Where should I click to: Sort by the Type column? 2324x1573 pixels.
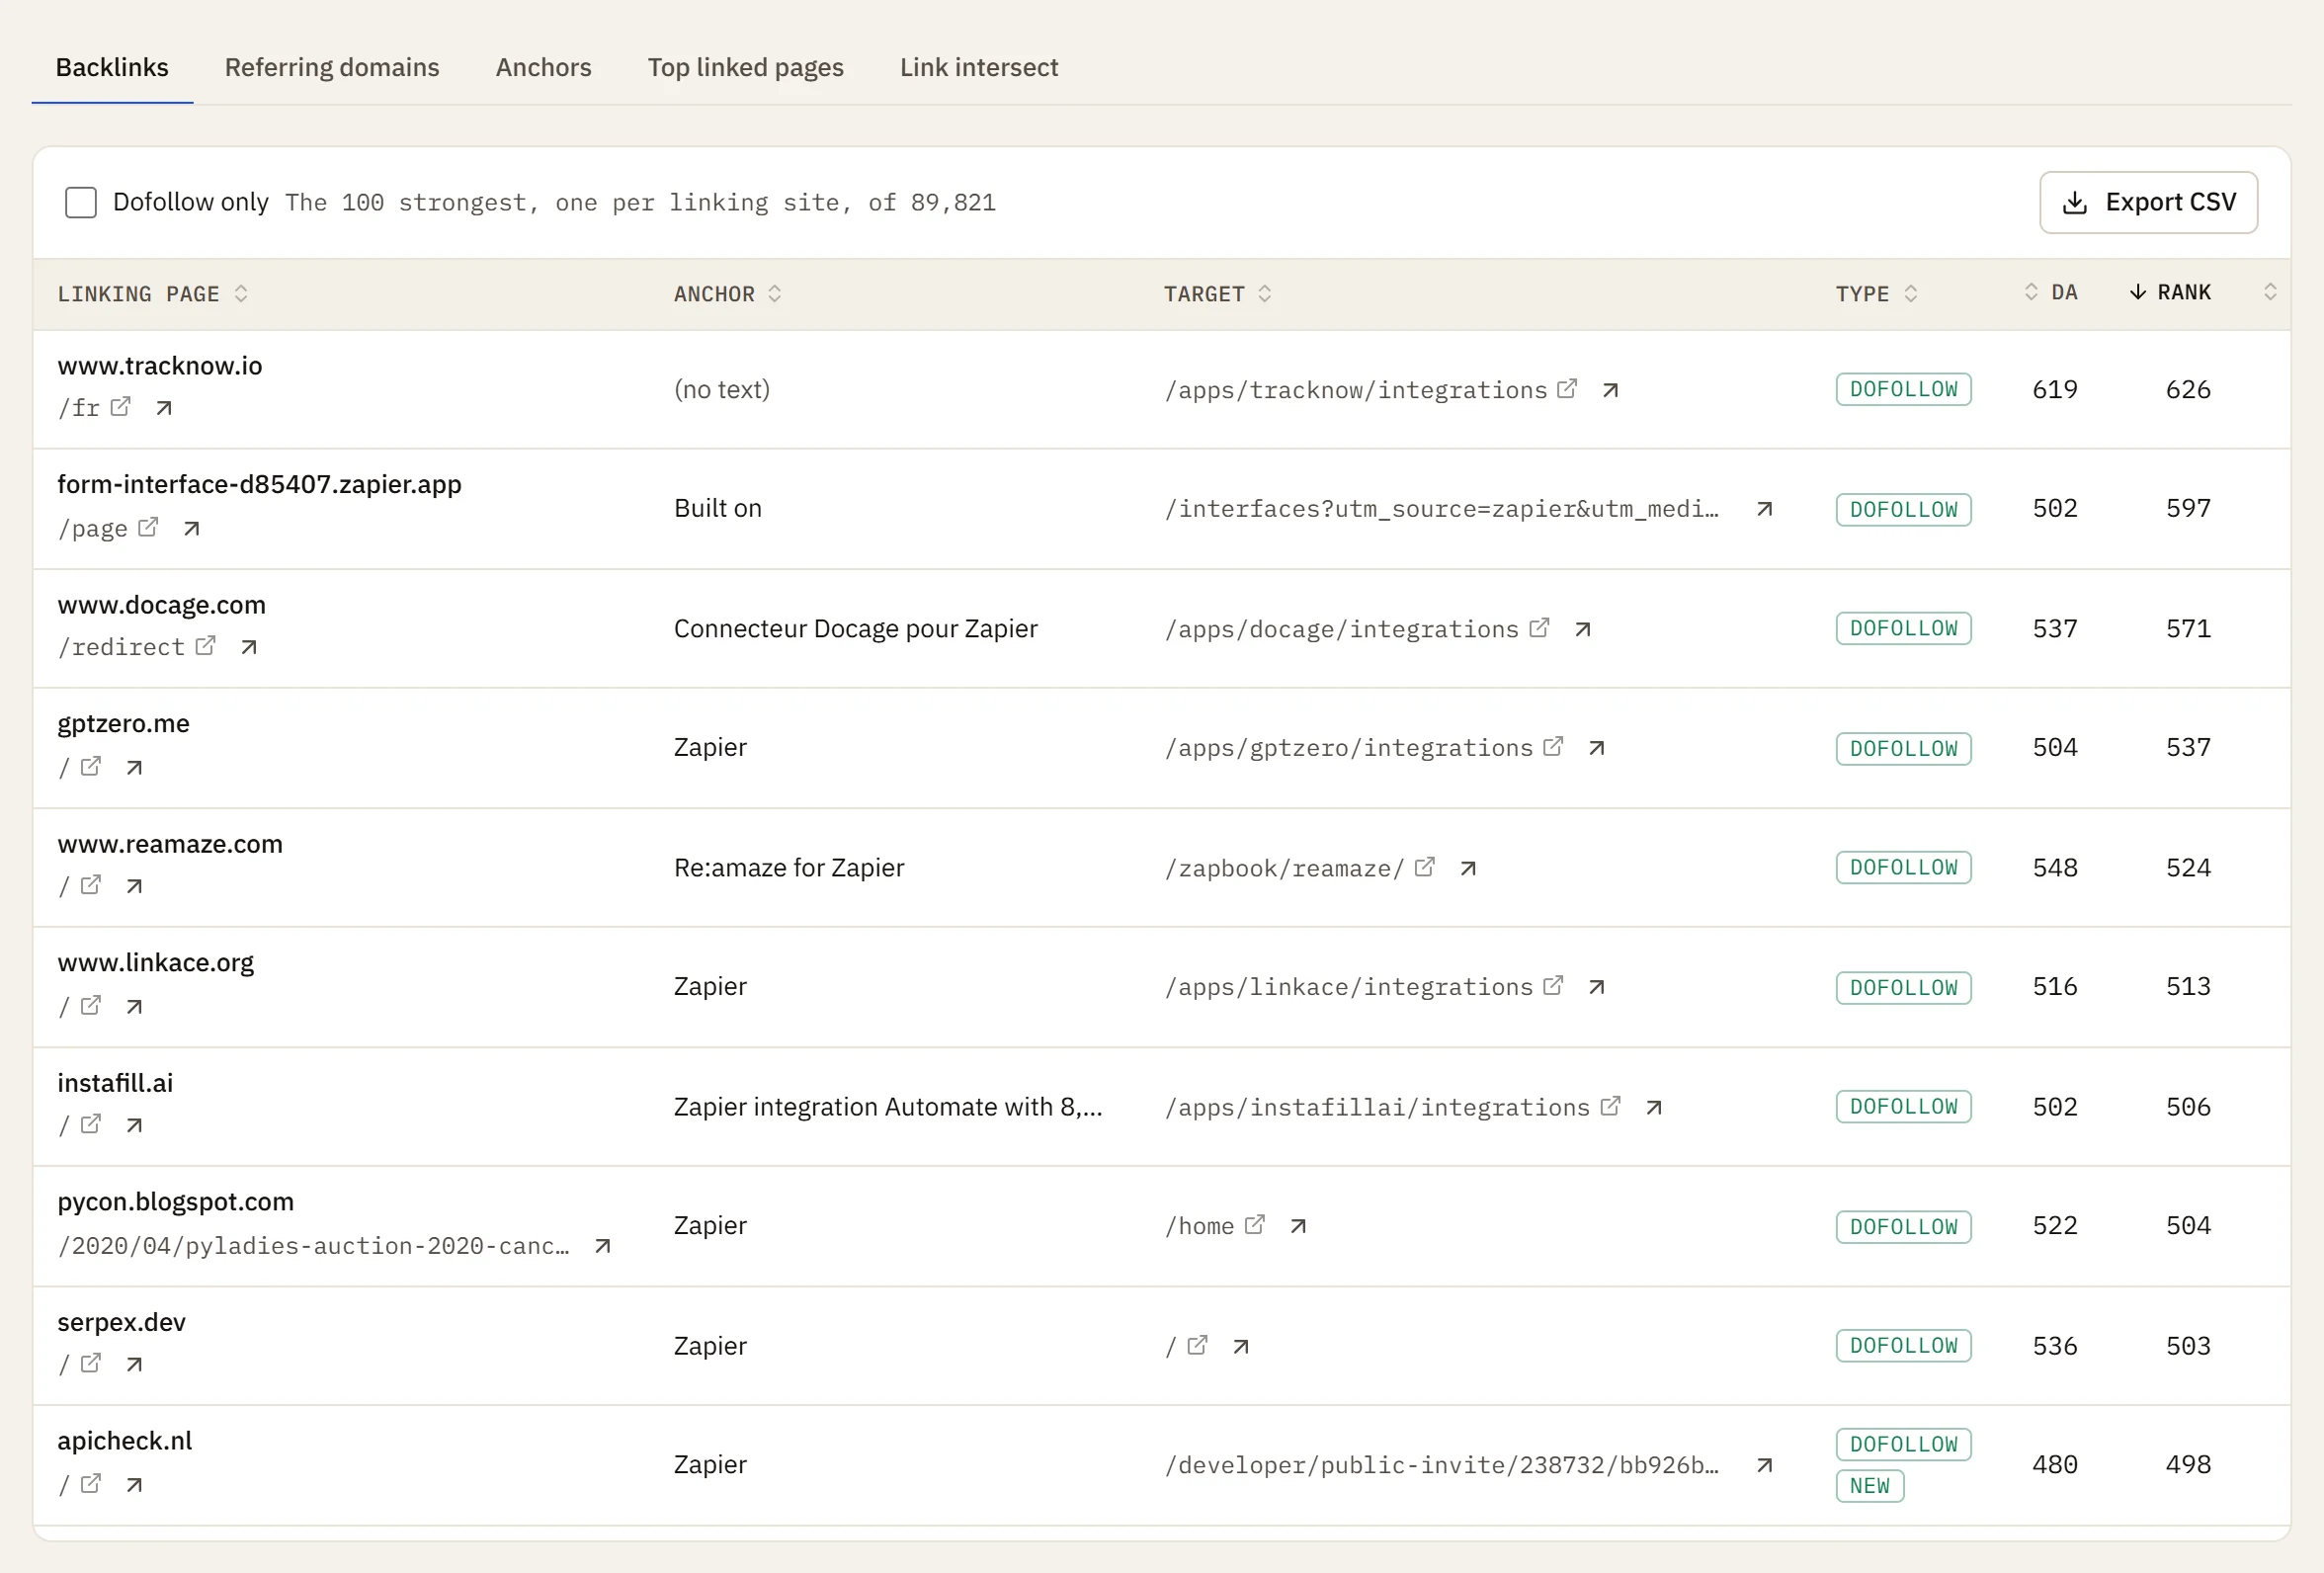[1876, 294]
